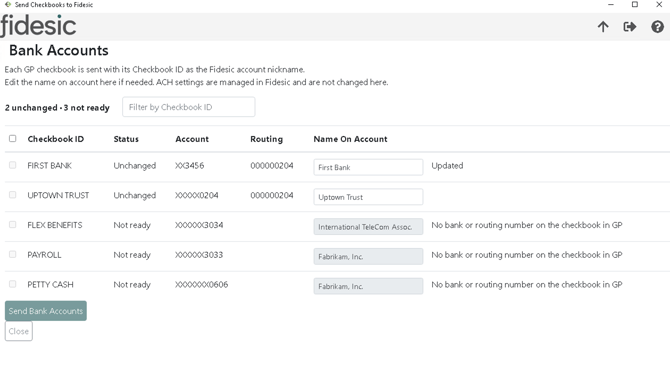Click the Name On Account column header
670x373 pixels.
(350, 139)
